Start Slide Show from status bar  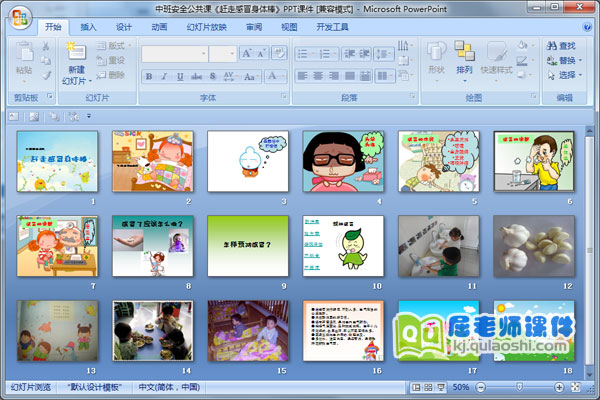coord(441,387)
